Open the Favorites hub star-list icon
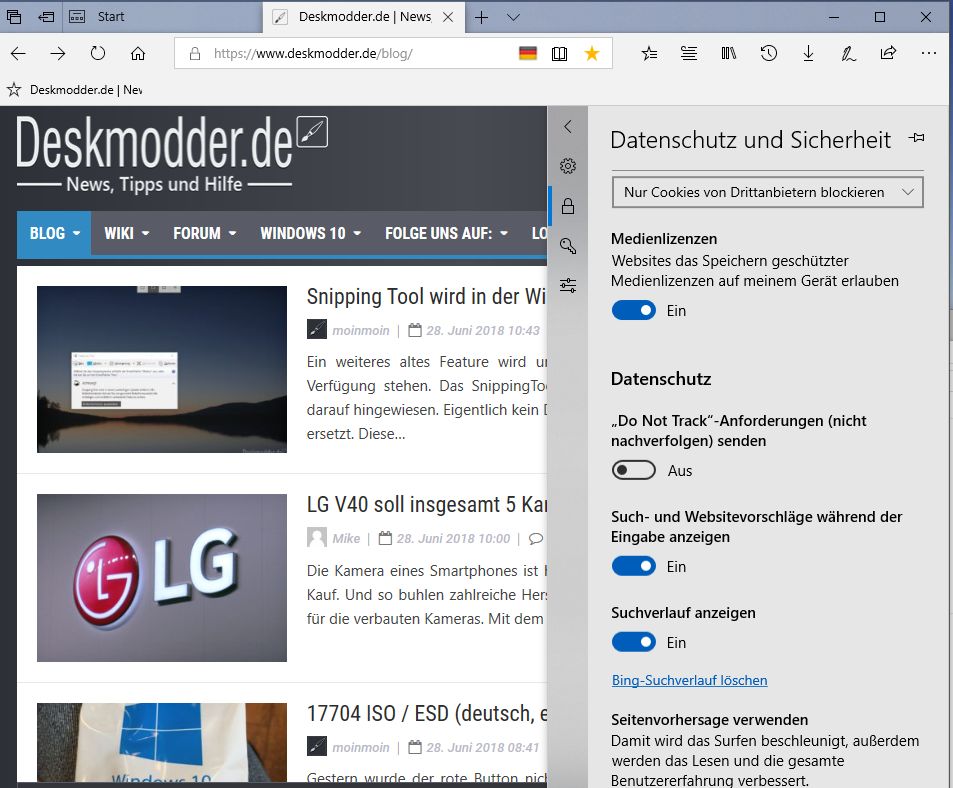The height and width of the screenshot is (788, 953). pyautogui.click(x=649, y=53)
